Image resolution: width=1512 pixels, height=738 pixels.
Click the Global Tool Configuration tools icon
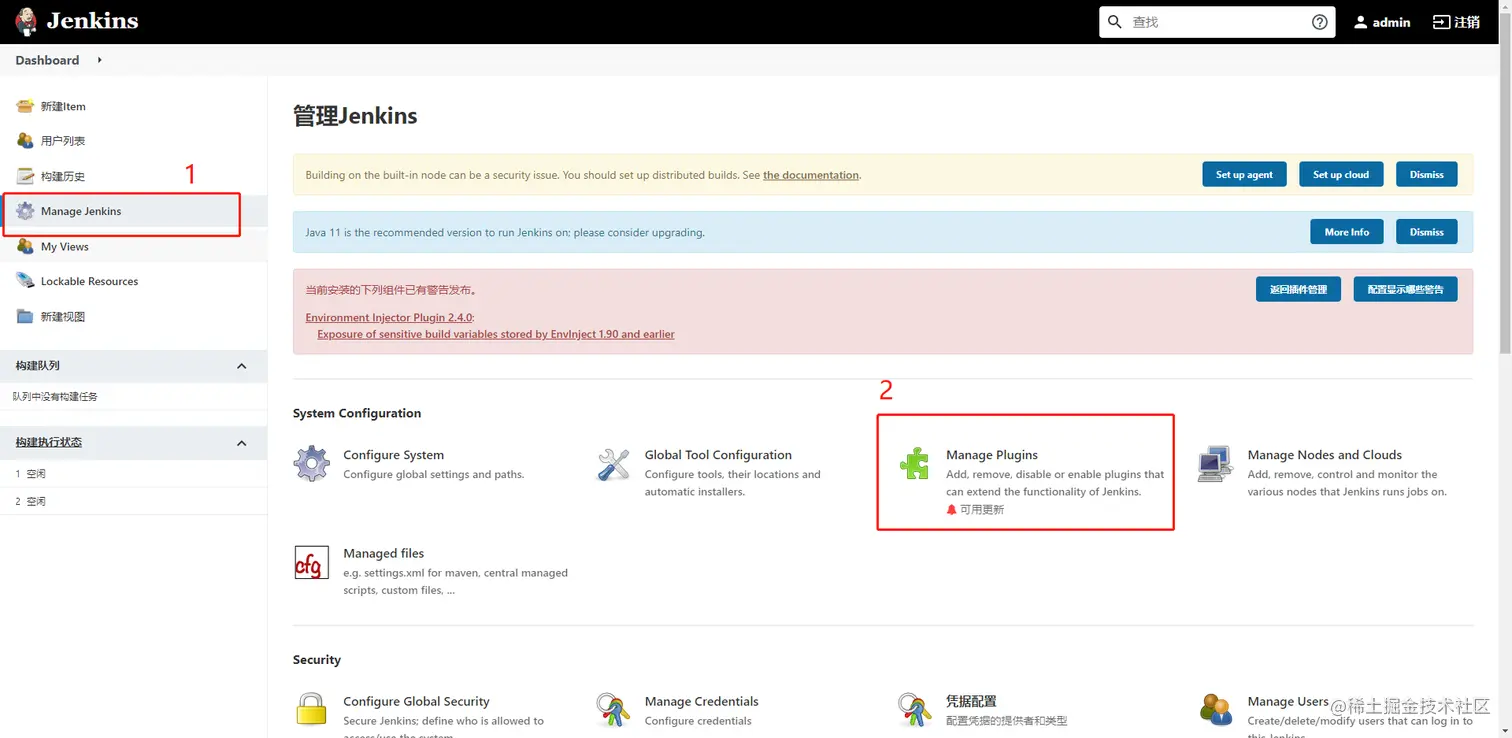click(613, 464)
